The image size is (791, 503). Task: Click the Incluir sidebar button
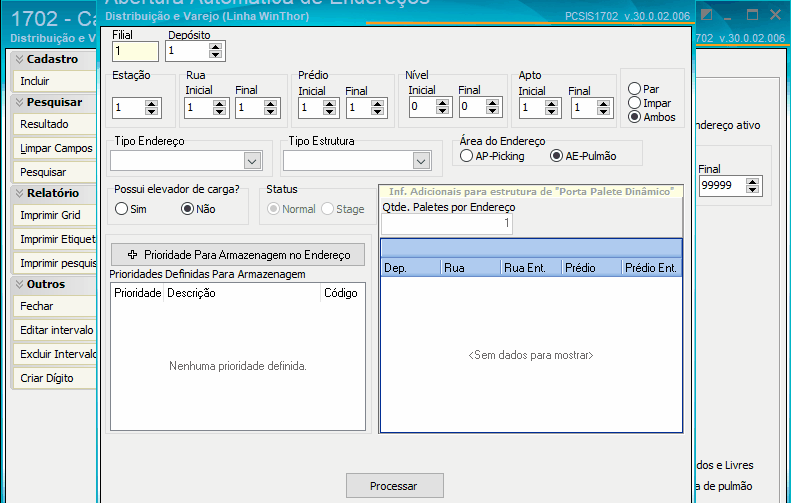54,81
